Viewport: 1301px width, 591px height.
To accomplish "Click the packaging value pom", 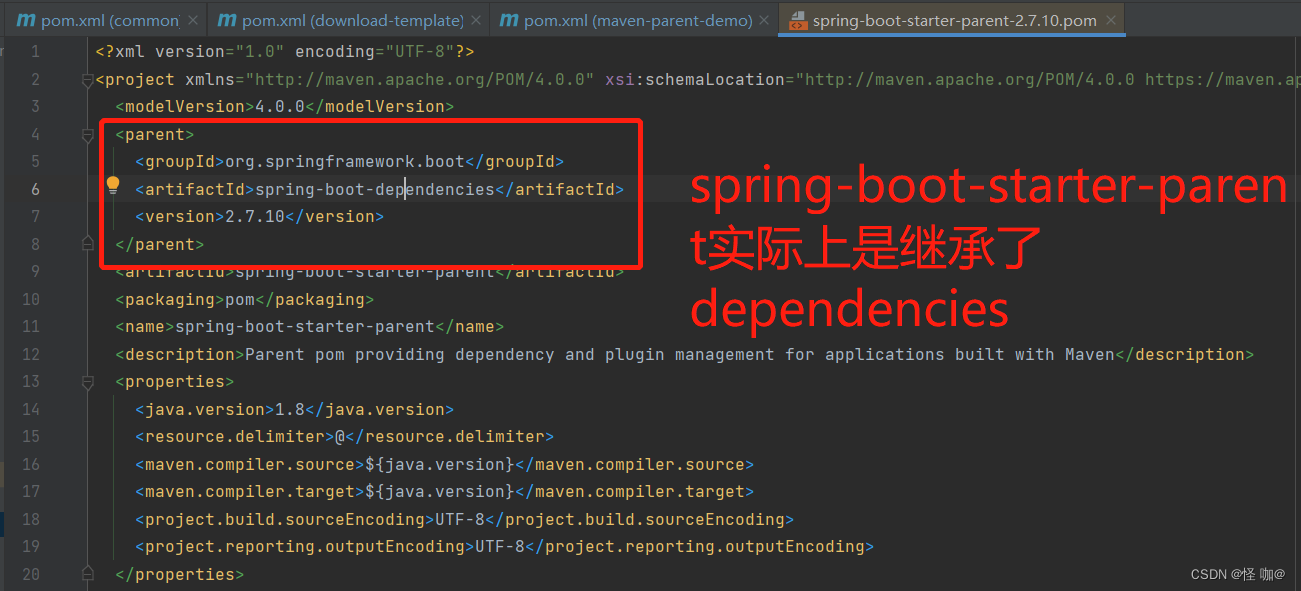I will 240,299.
